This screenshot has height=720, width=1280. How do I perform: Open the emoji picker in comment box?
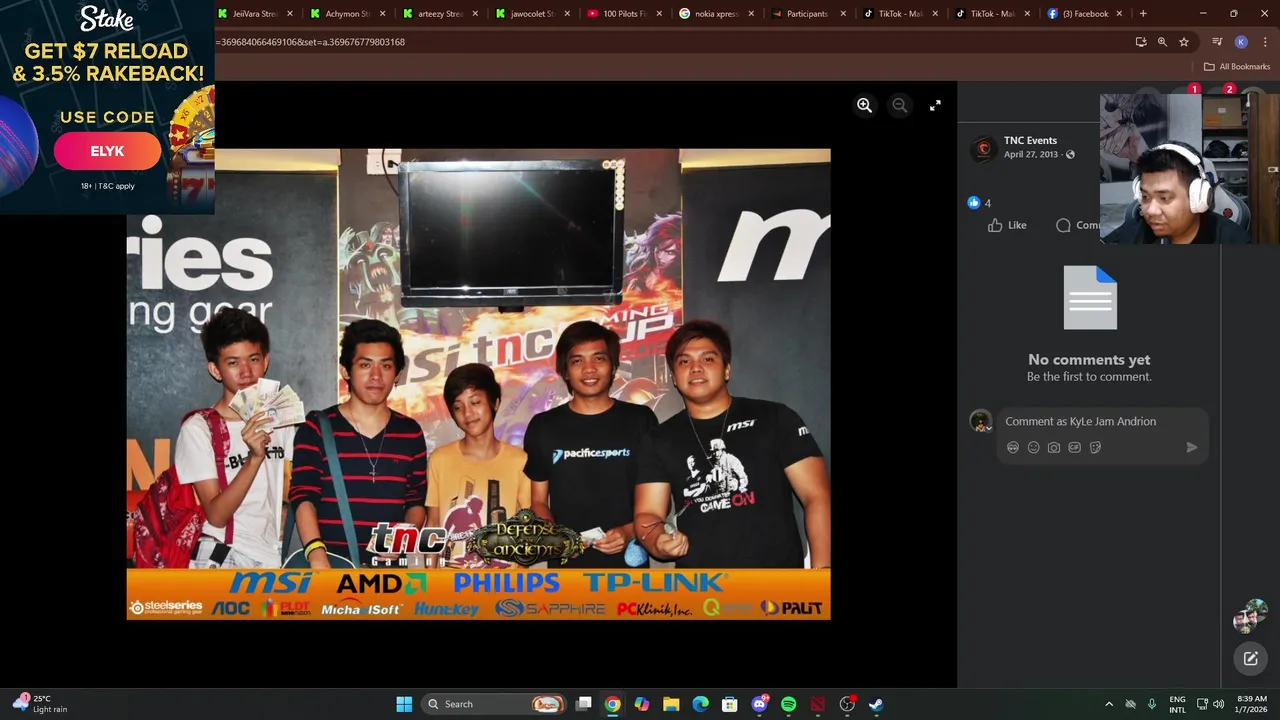[x=1034, y=448]
